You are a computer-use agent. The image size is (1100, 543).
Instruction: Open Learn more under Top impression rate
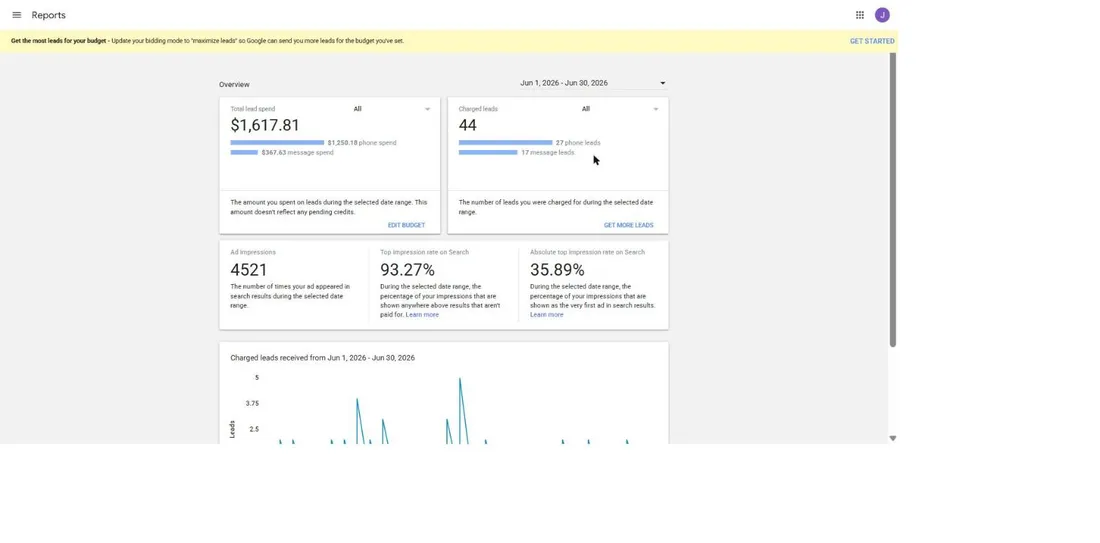[422, 315]
